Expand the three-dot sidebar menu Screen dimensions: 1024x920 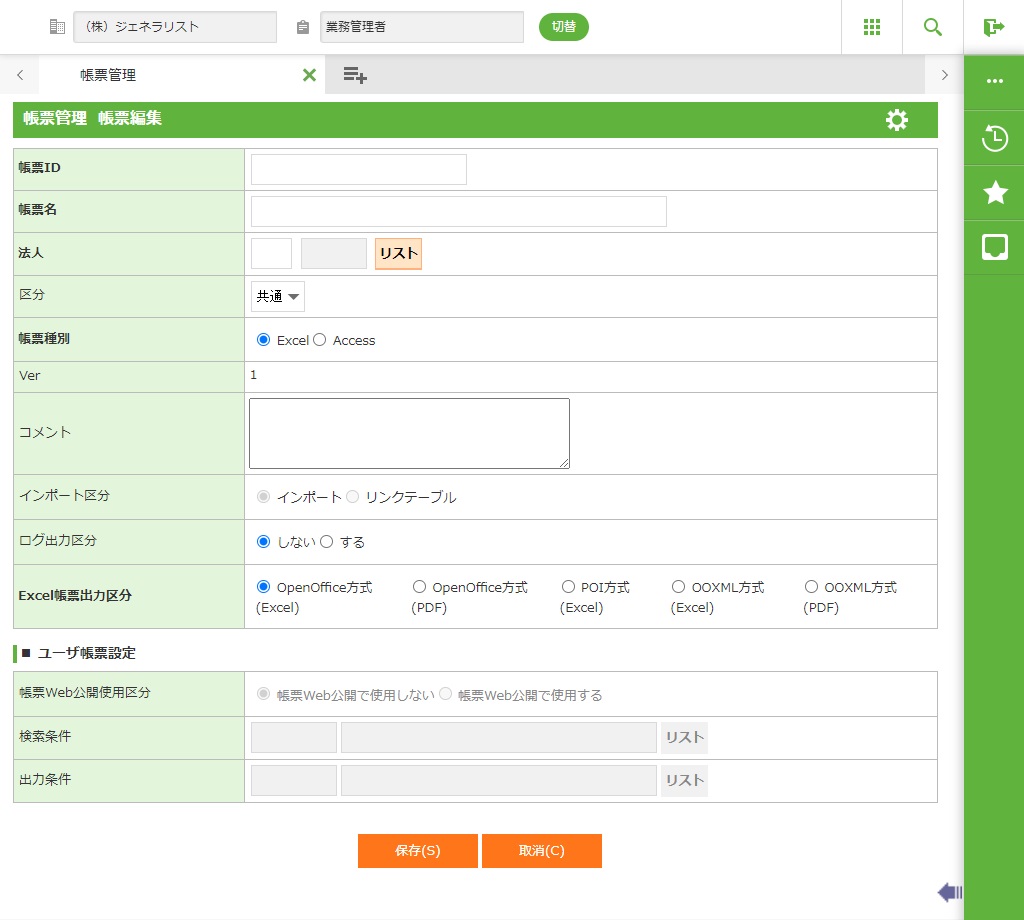pos(994,81)
